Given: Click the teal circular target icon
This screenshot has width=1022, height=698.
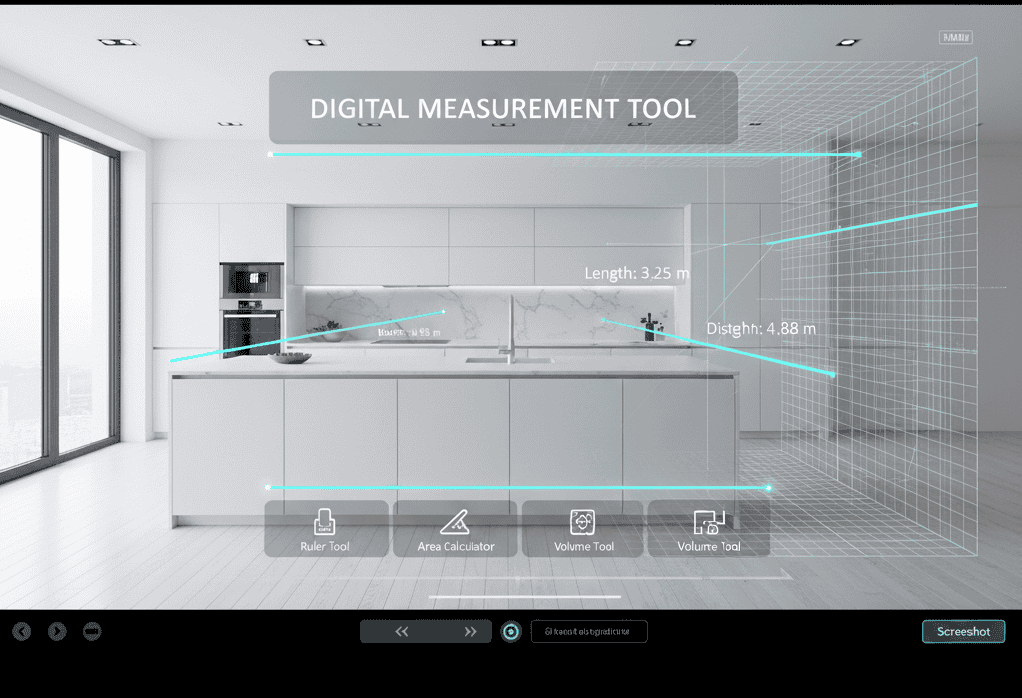Looking at the screenshot, I should click(511, 632).
